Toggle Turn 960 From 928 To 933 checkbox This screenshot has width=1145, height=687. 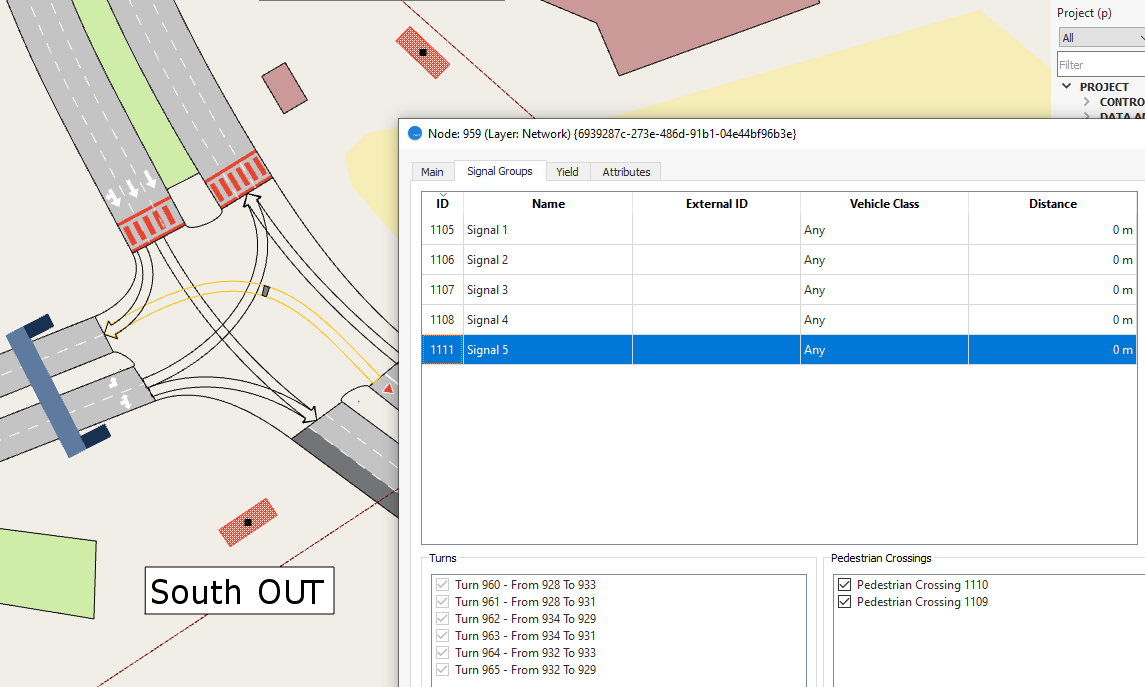tap(442, 585)
